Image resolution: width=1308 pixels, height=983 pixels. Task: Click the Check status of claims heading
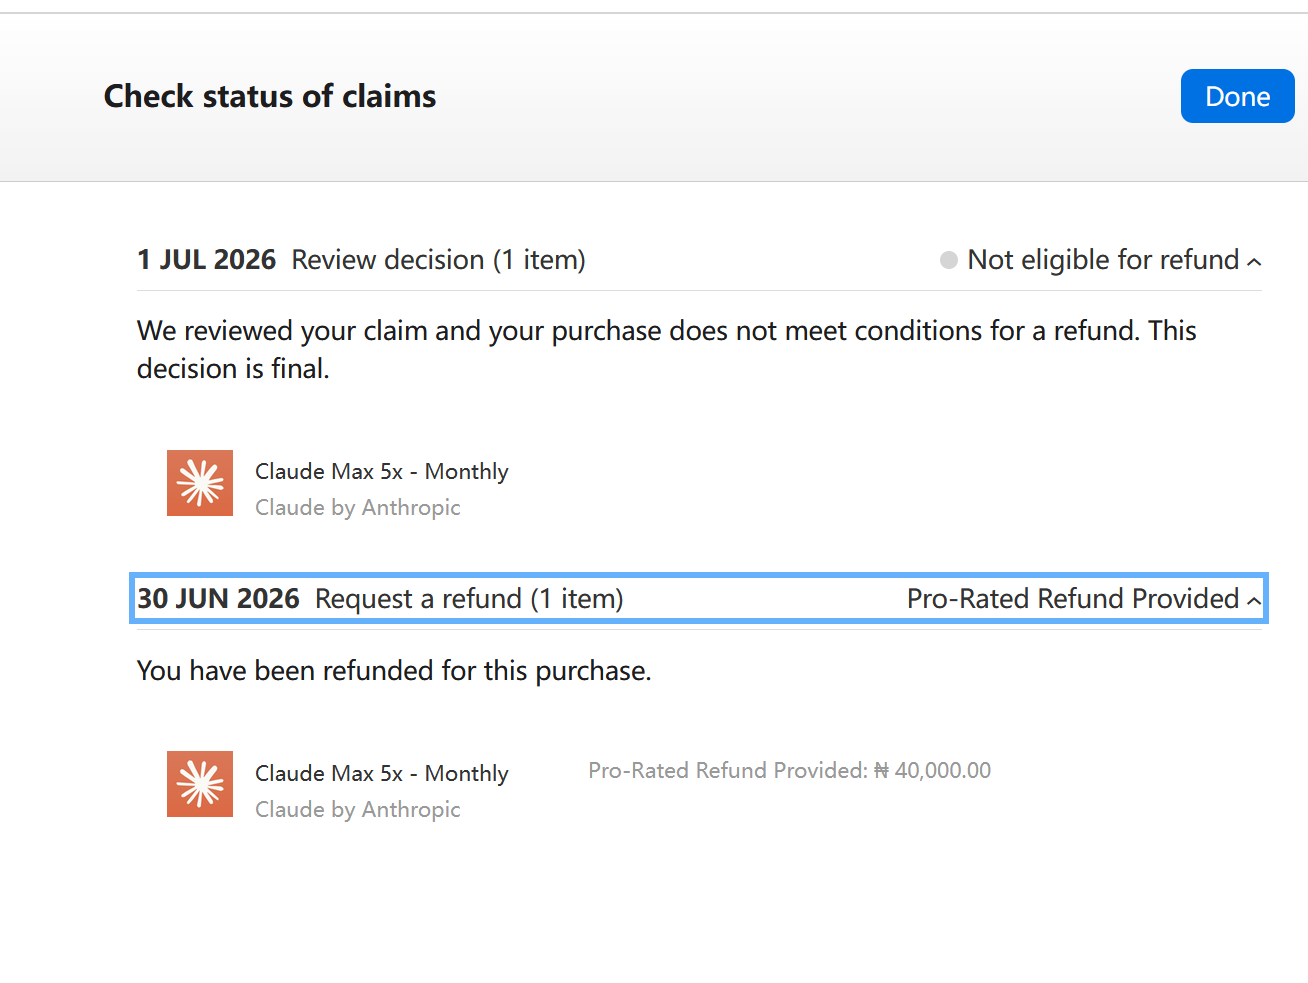coord(270,96)
